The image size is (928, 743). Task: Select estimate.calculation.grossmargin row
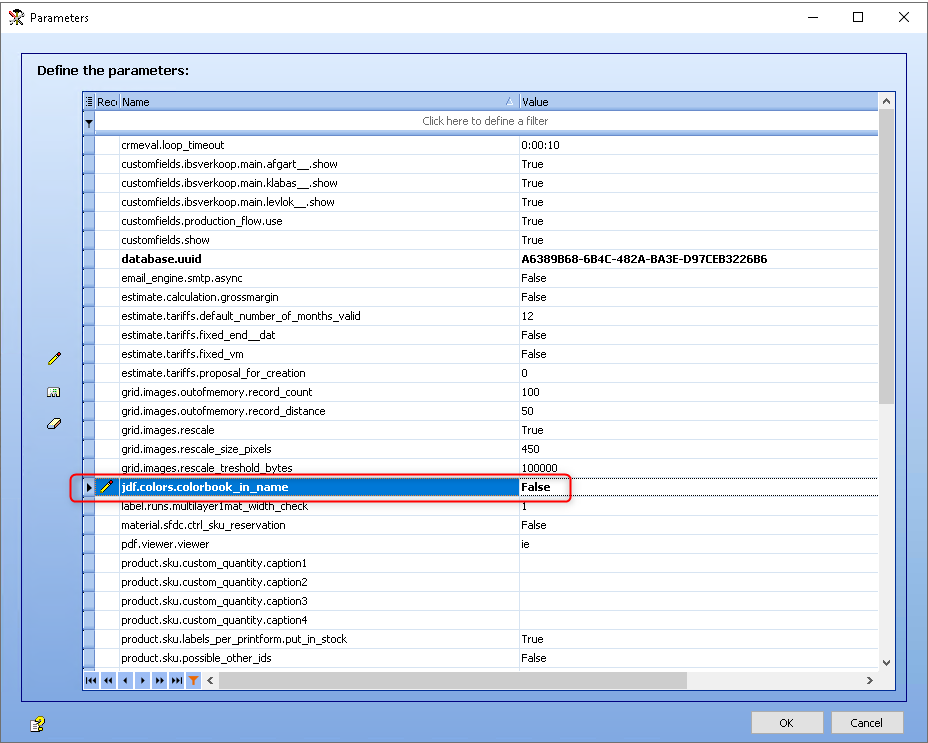480,297
